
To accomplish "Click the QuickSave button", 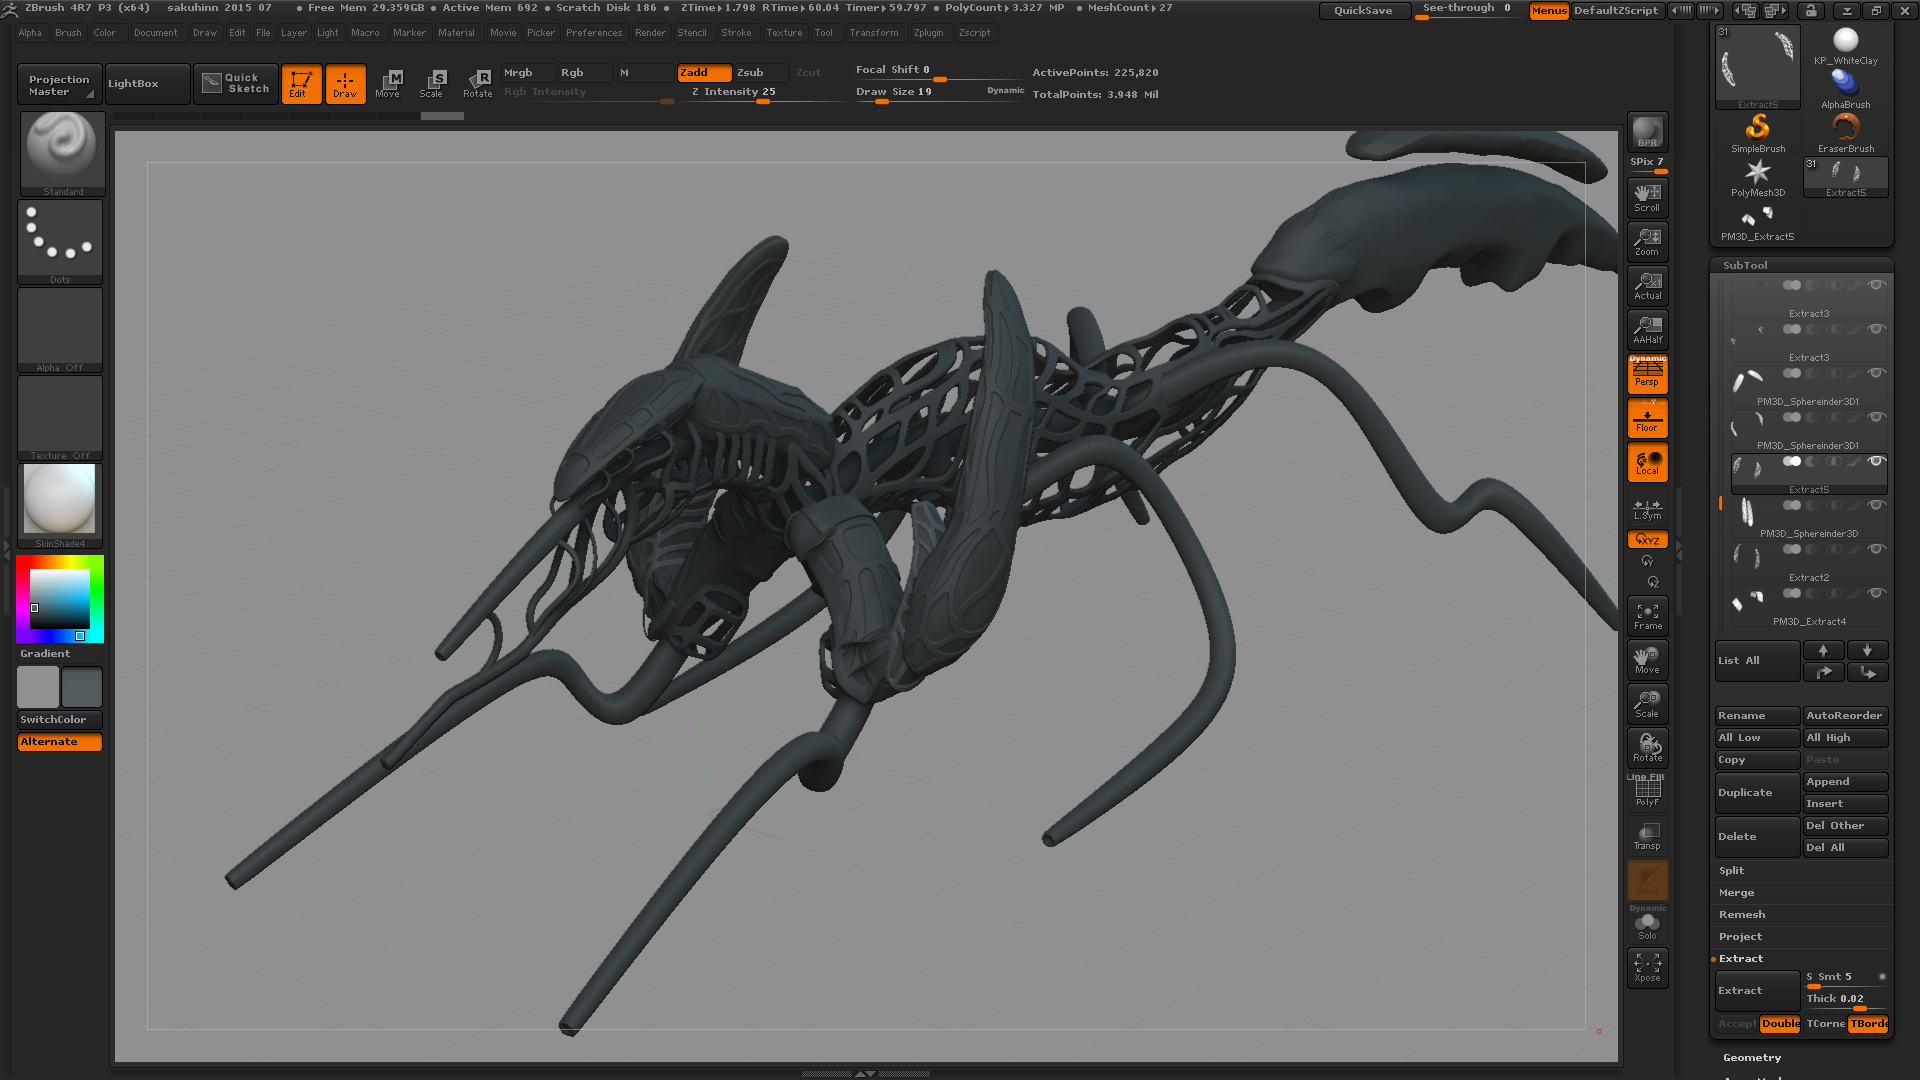I will pyautogui.click(x=1363, y=10).
